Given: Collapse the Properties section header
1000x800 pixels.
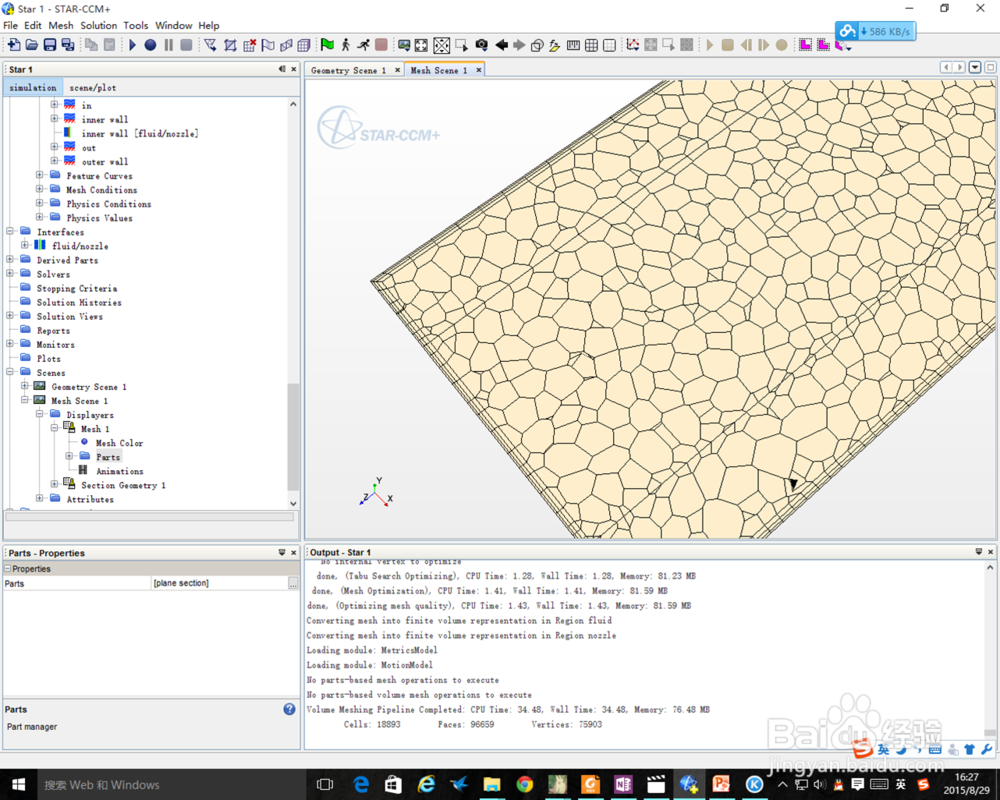Looking at the screenshot, I should [x=8, y=568].
